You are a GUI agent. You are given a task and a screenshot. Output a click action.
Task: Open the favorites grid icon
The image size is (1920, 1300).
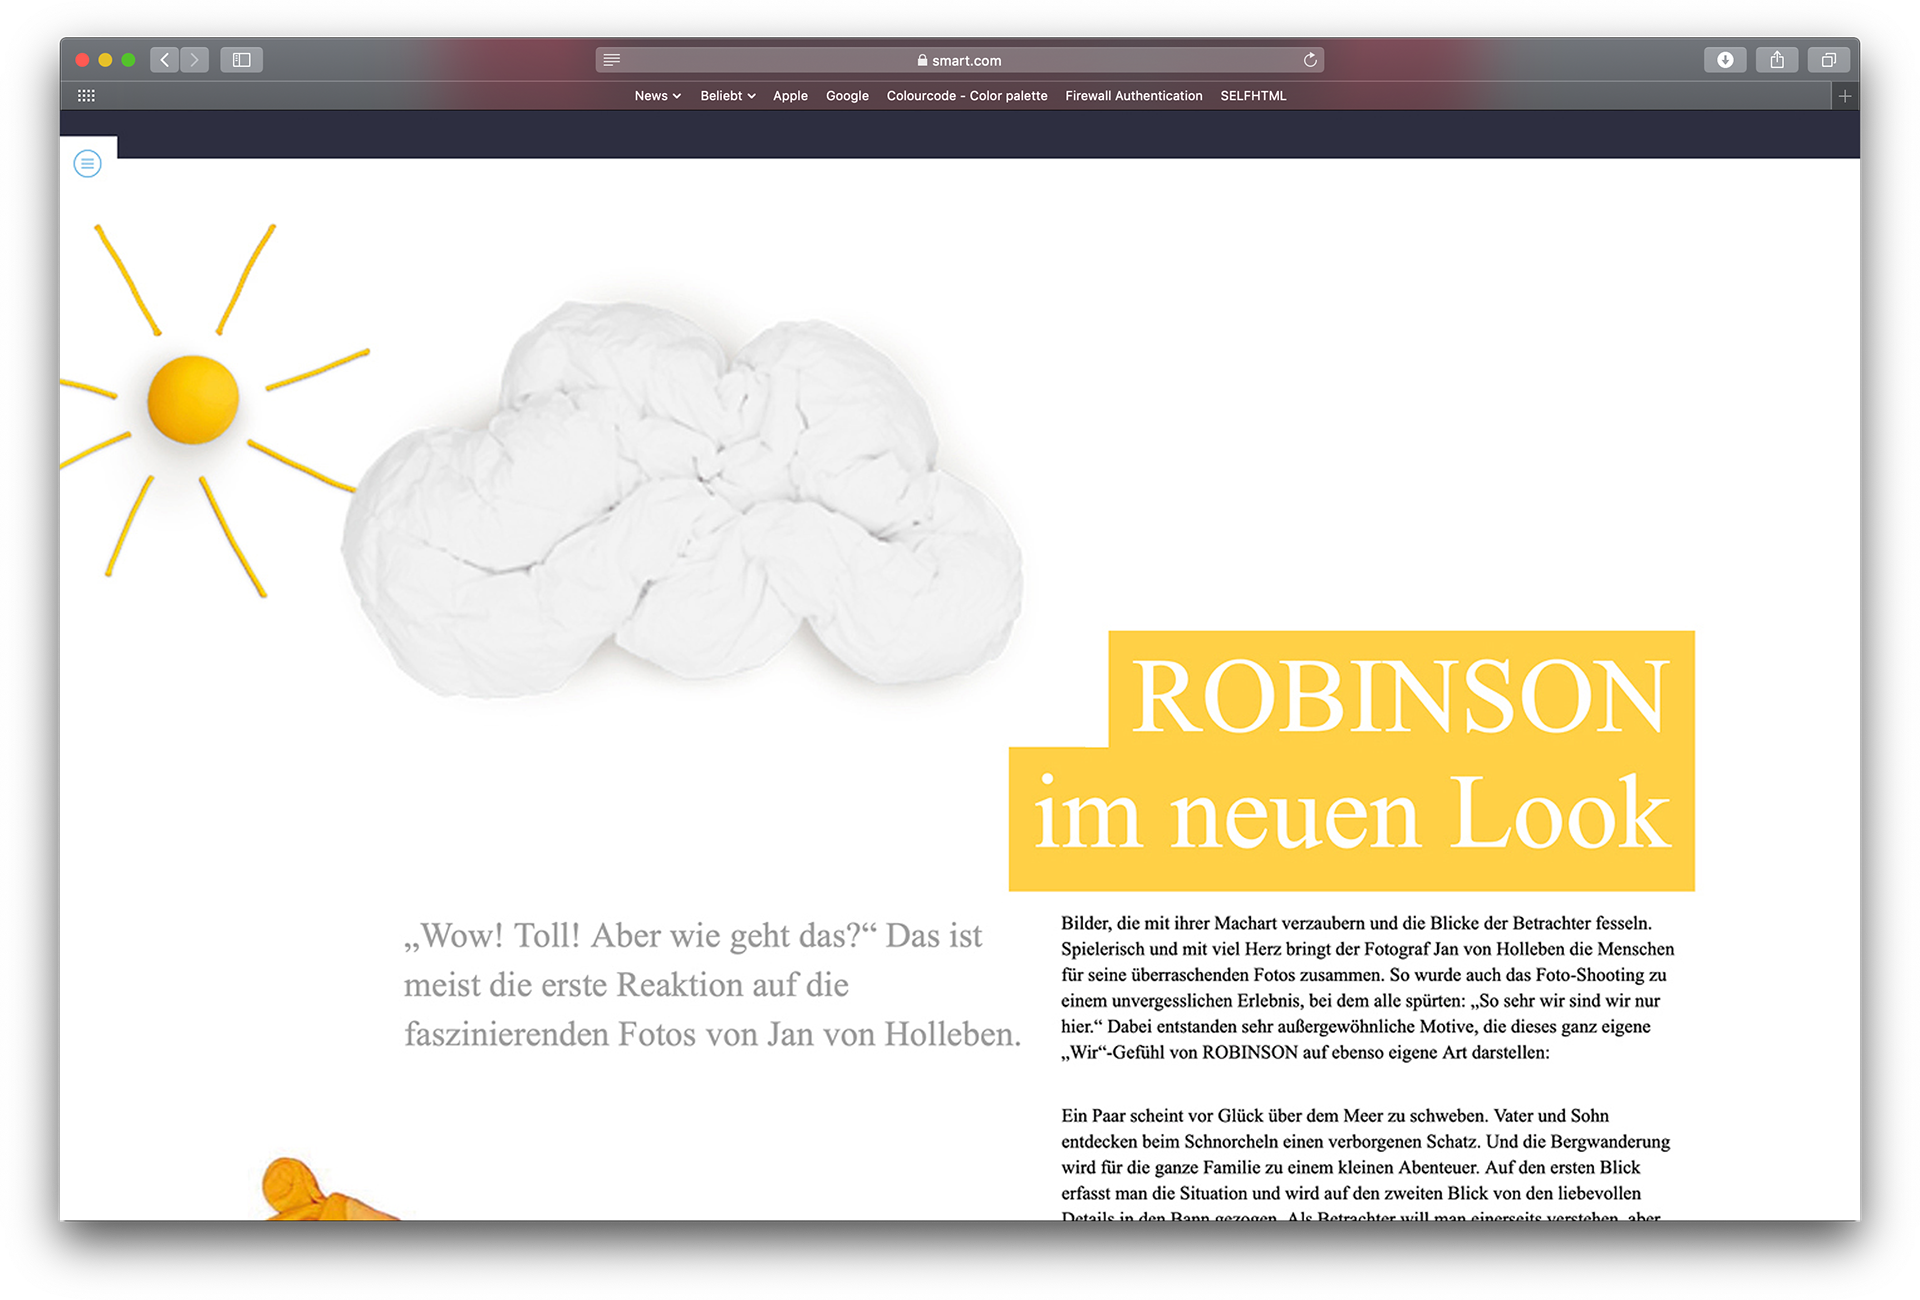click(x=86, y=96)
